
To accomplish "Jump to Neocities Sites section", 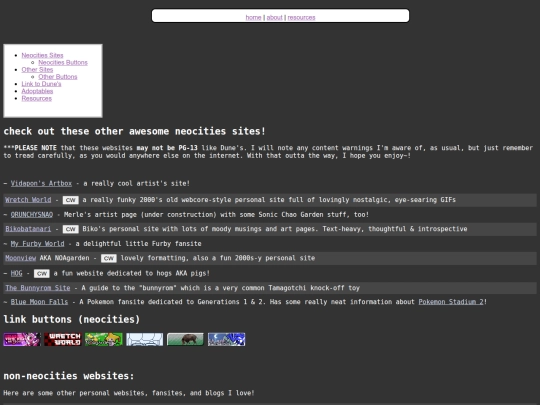I will [42, 55].
